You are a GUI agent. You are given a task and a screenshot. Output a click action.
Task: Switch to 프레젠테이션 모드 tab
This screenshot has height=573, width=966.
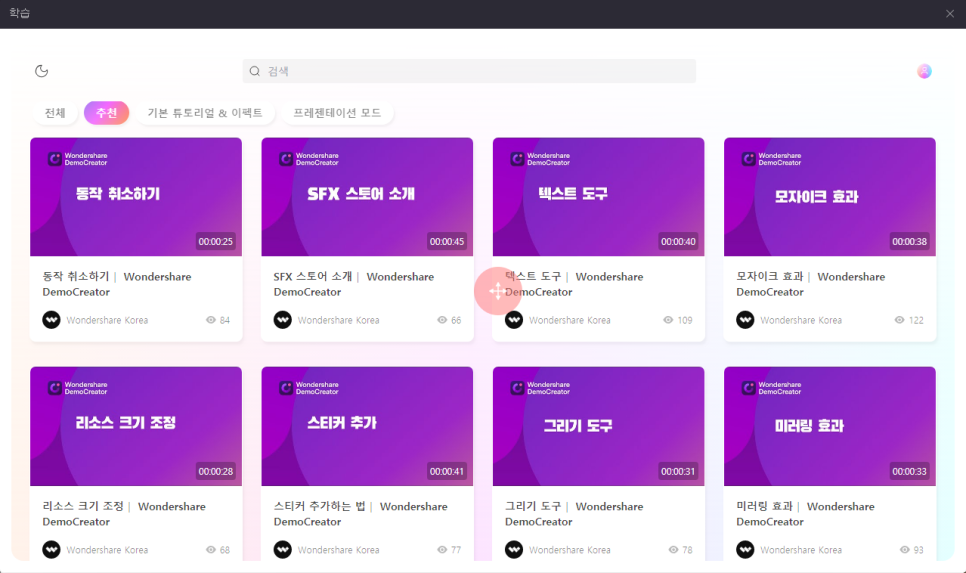point(337,113)
